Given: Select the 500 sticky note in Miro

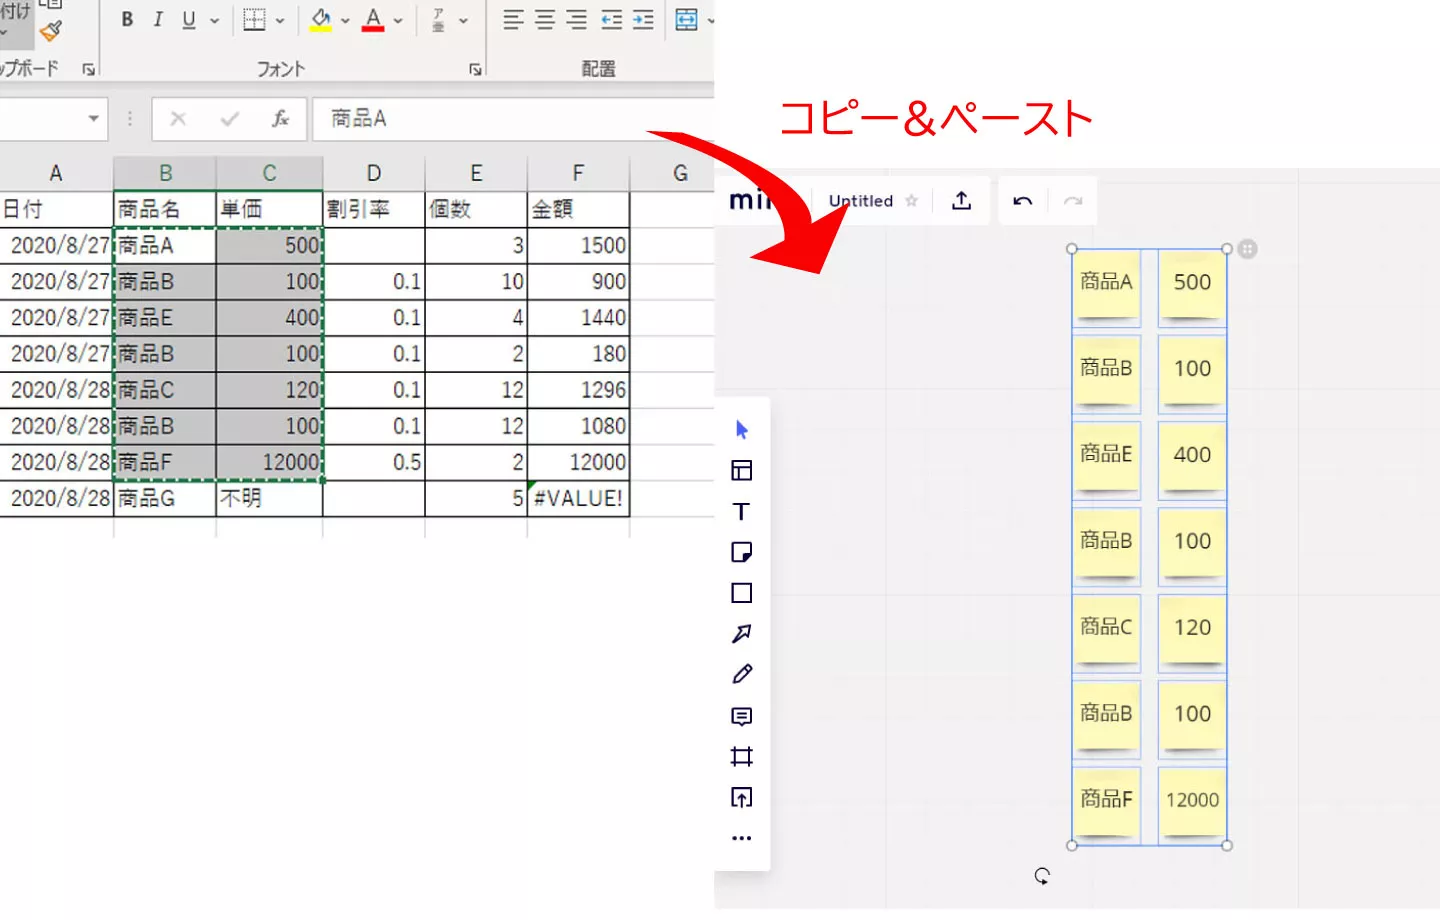Looking at the screenshot, I should [x=1192, y=286].
